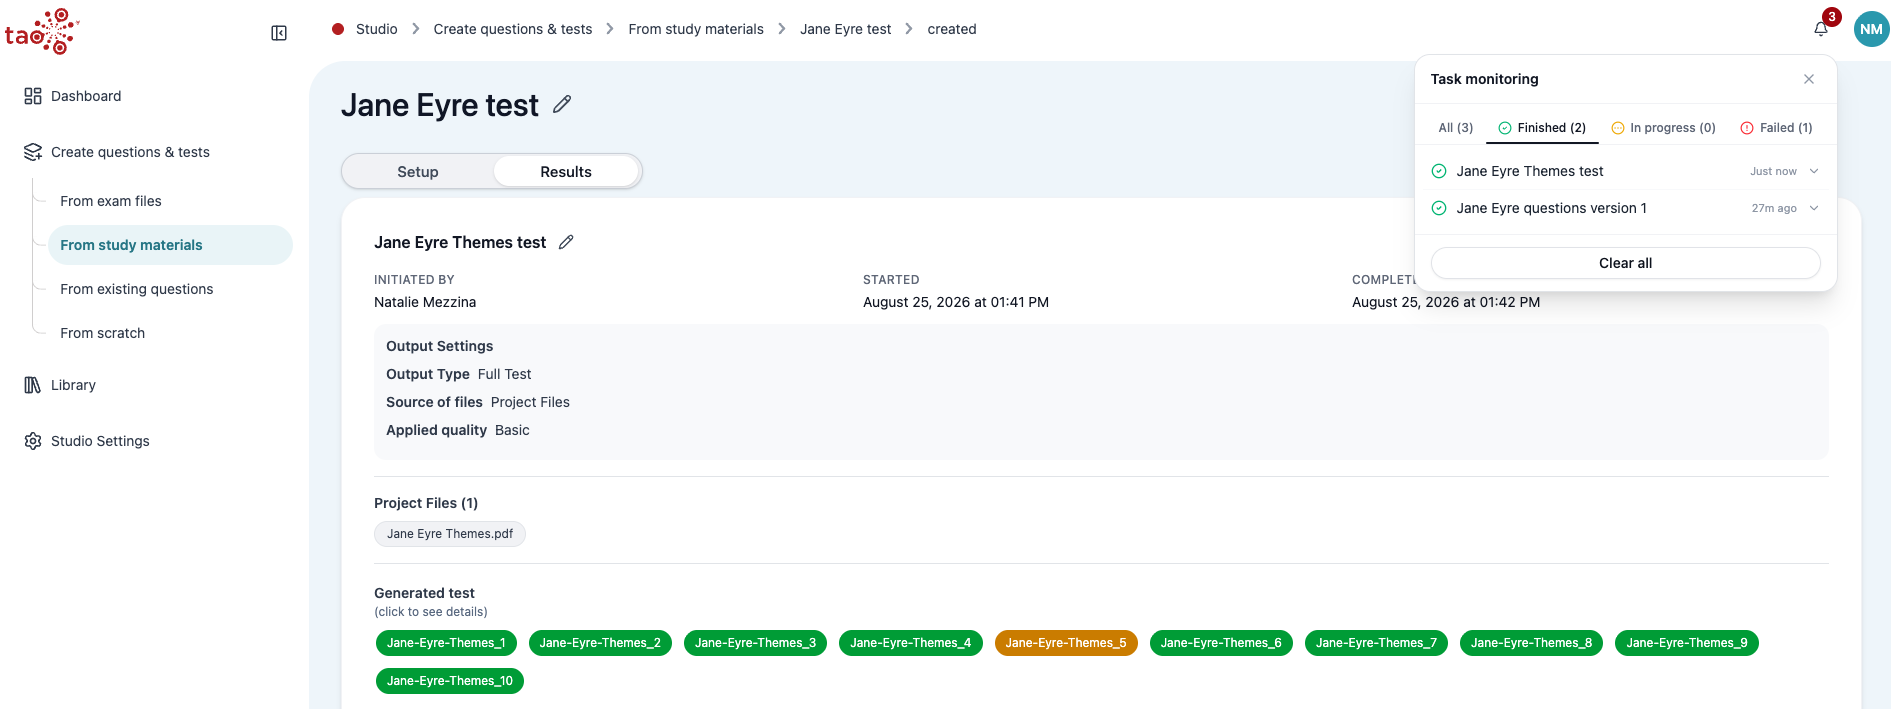Open Jane-Eyre-Themes_1 question details
The height and width of the screenshot is (709, 1891).
pyautogui.click(x=446, y=643)
